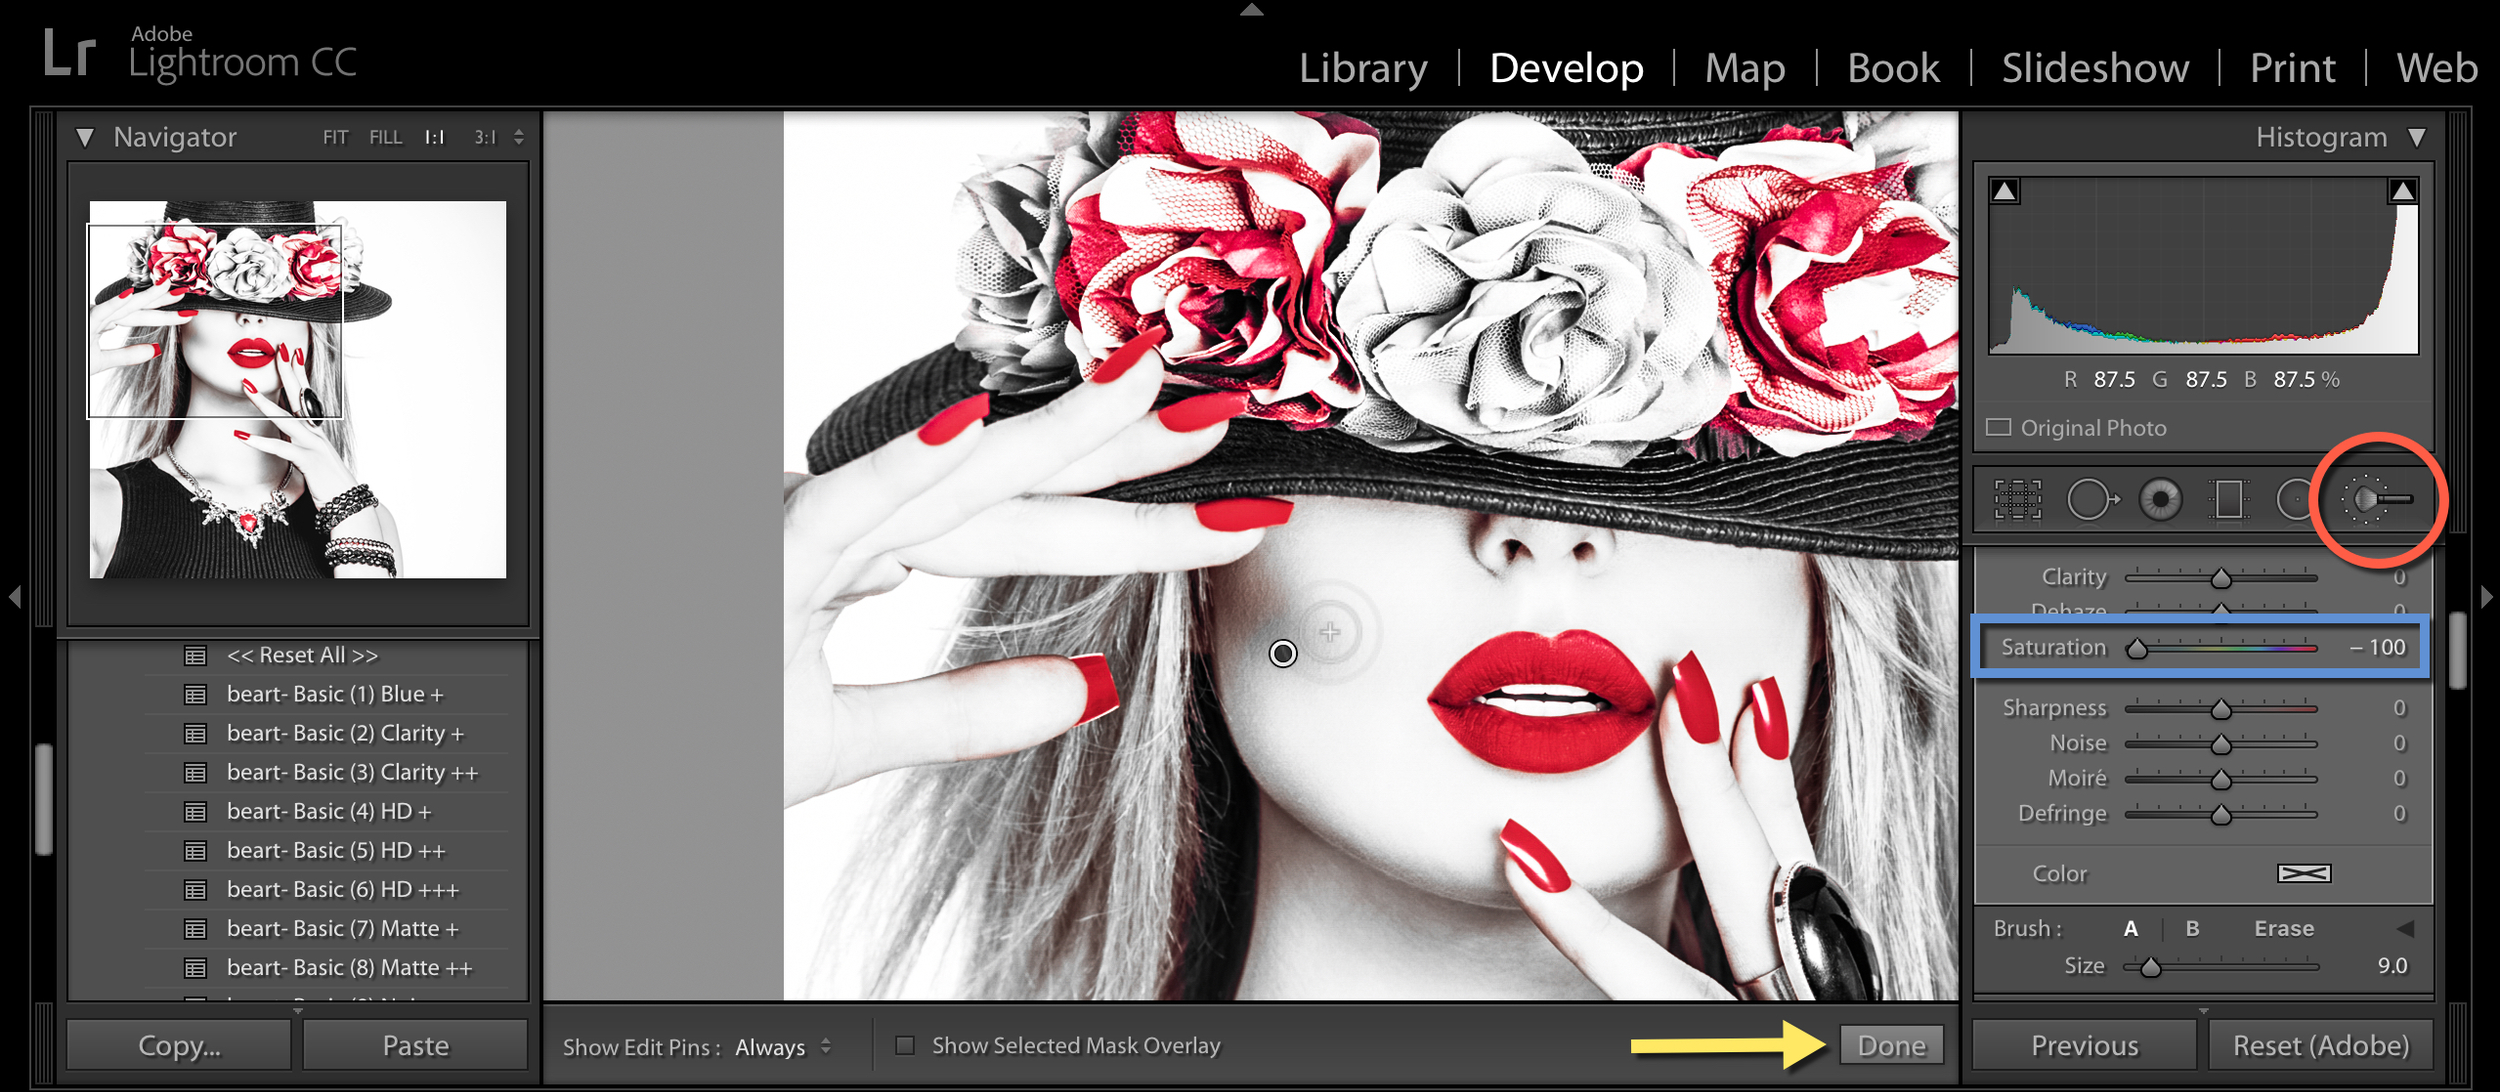
Task: Click the Saturation slider handle
Action: pyautogui.click(x=2137, y=649)
